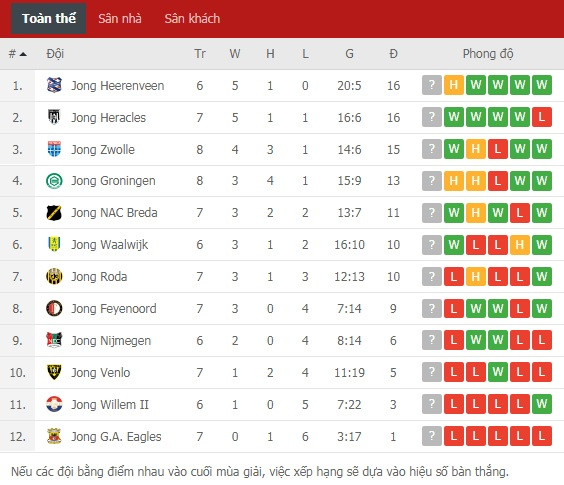564x485 pixels.
Task: Click the gray question mark for Jong Heerenveen
Action: (432, 85)
